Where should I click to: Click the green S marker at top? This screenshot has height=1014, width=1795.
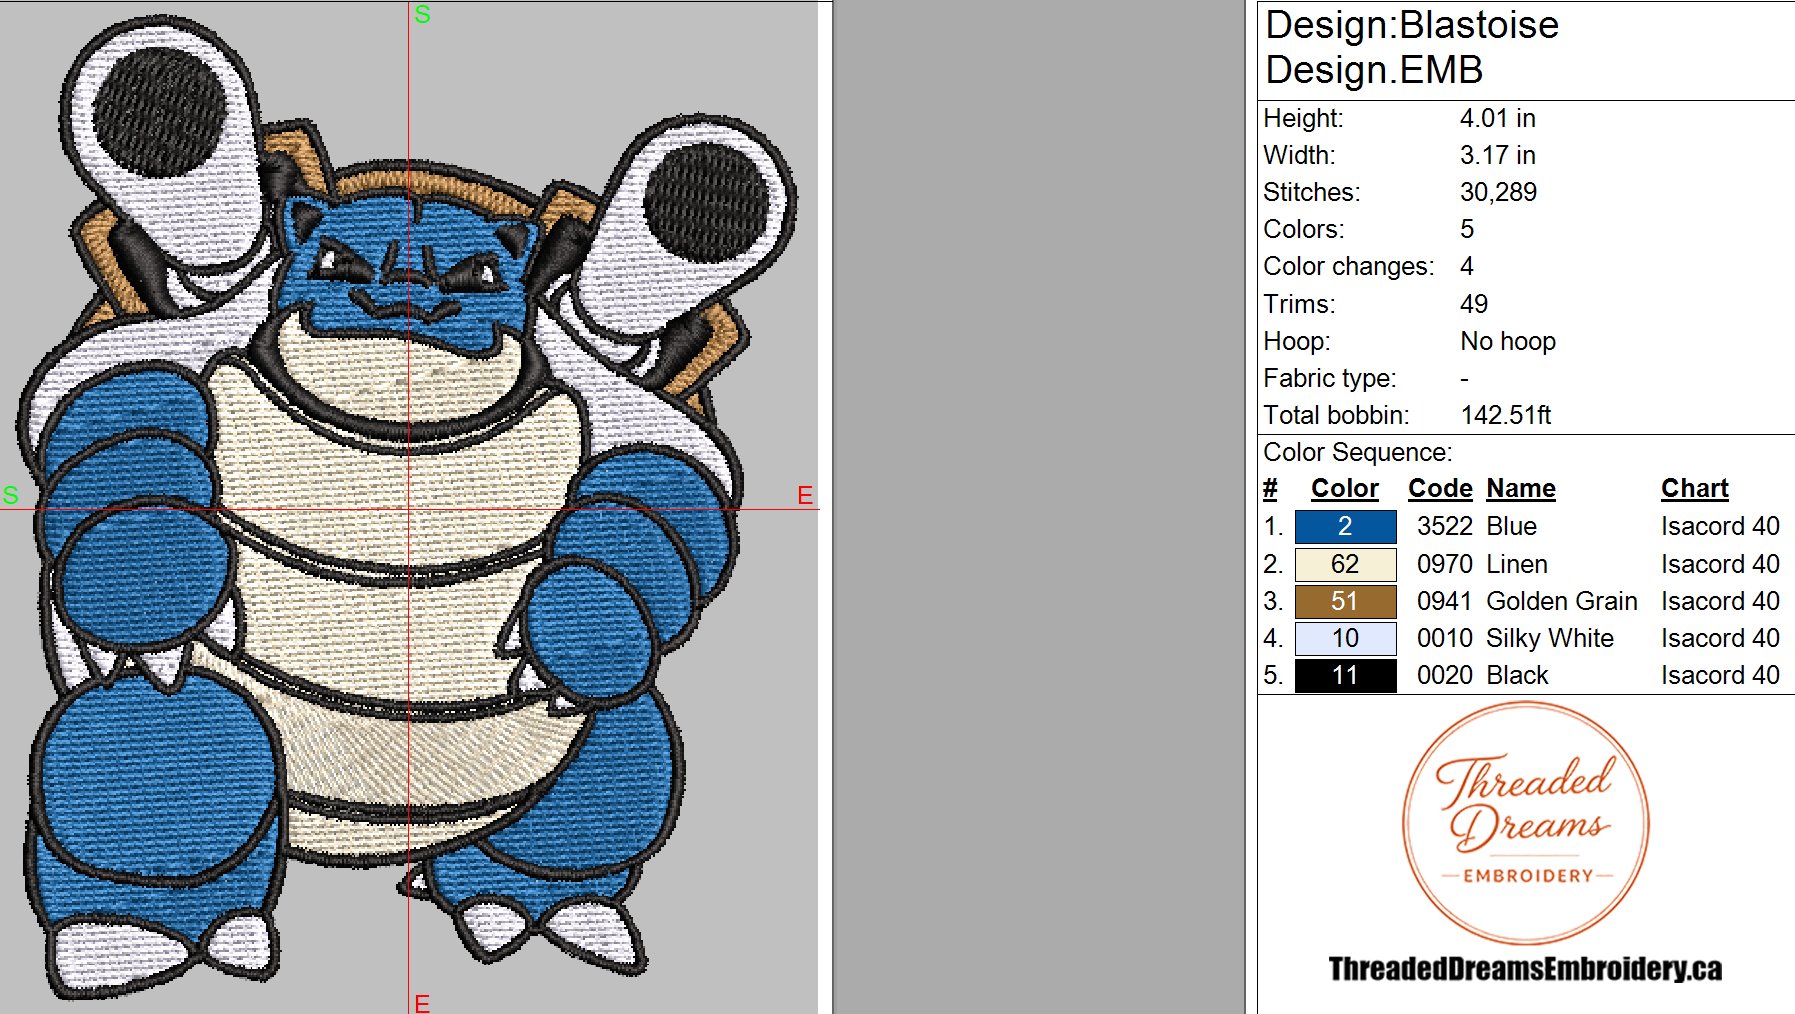(422, 14)
